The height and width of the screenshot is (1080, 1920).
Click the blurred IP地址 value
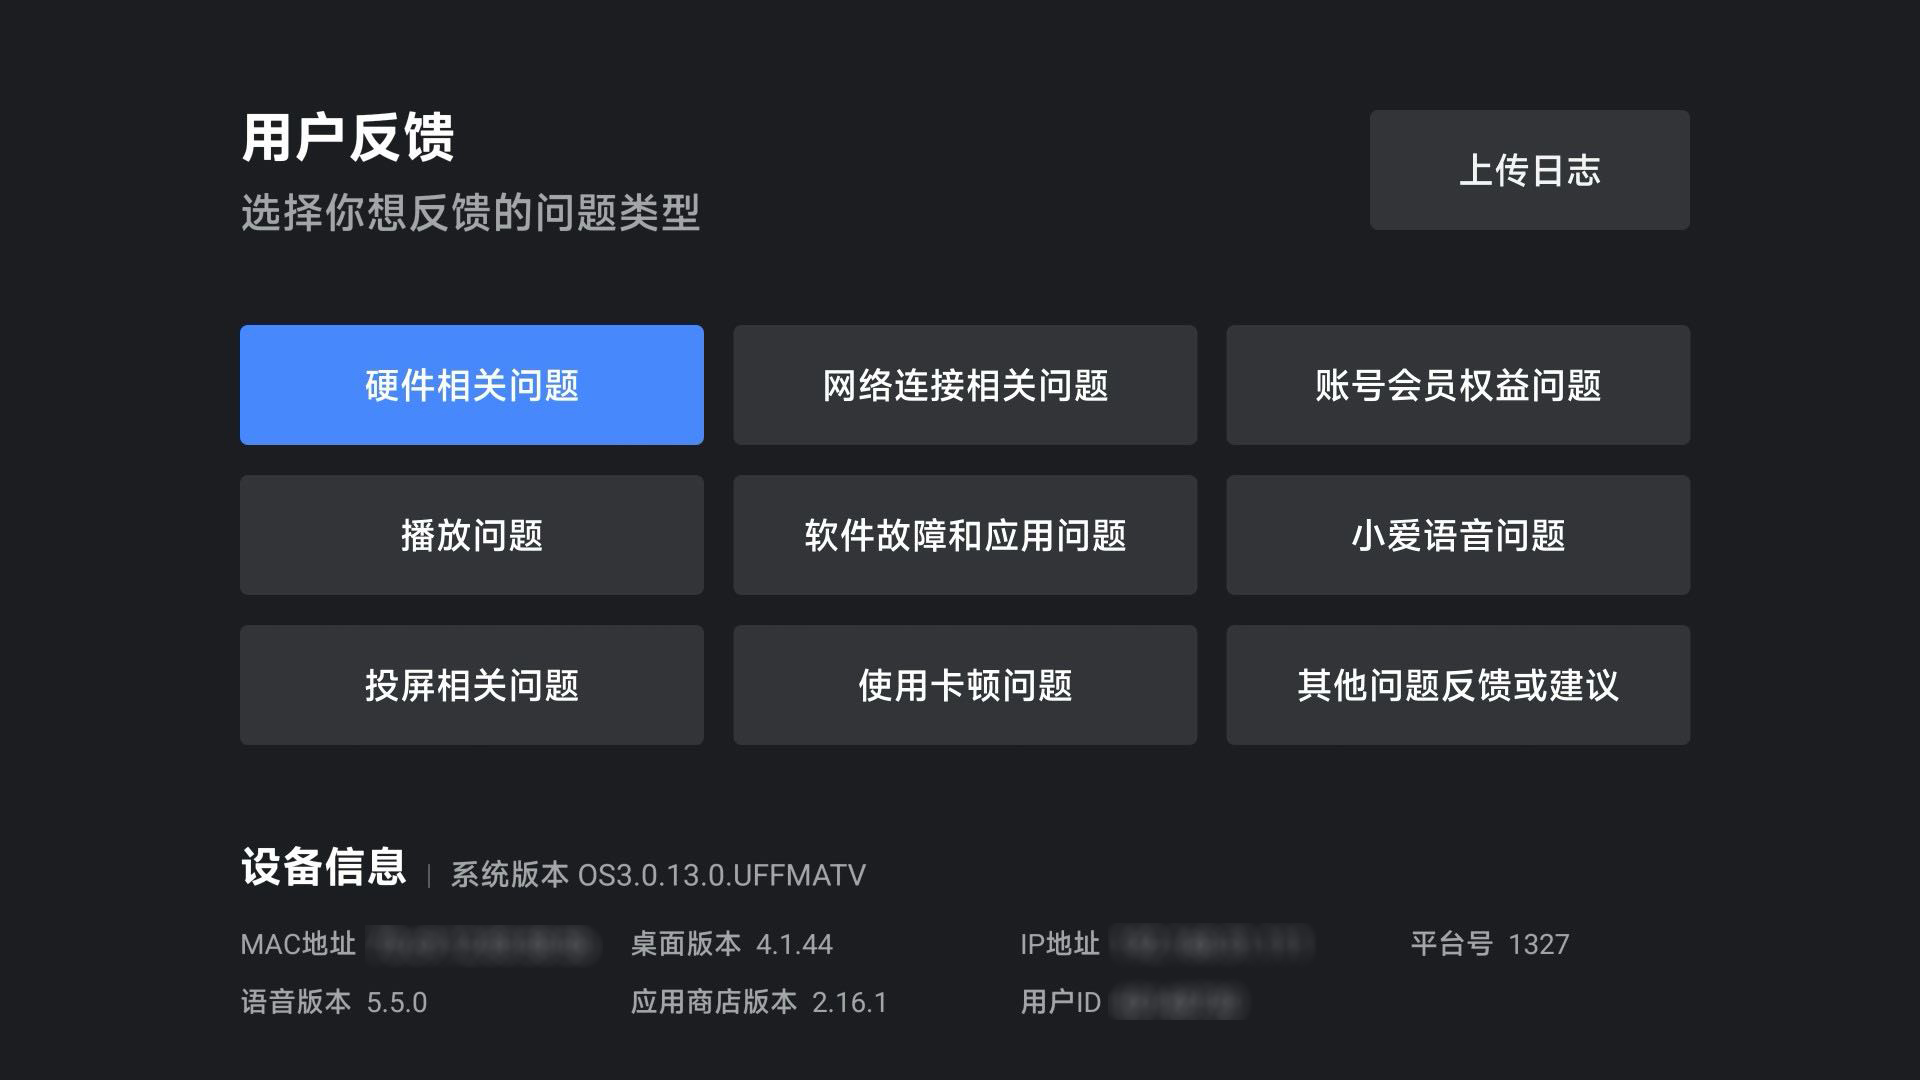tap(1211, 944)
